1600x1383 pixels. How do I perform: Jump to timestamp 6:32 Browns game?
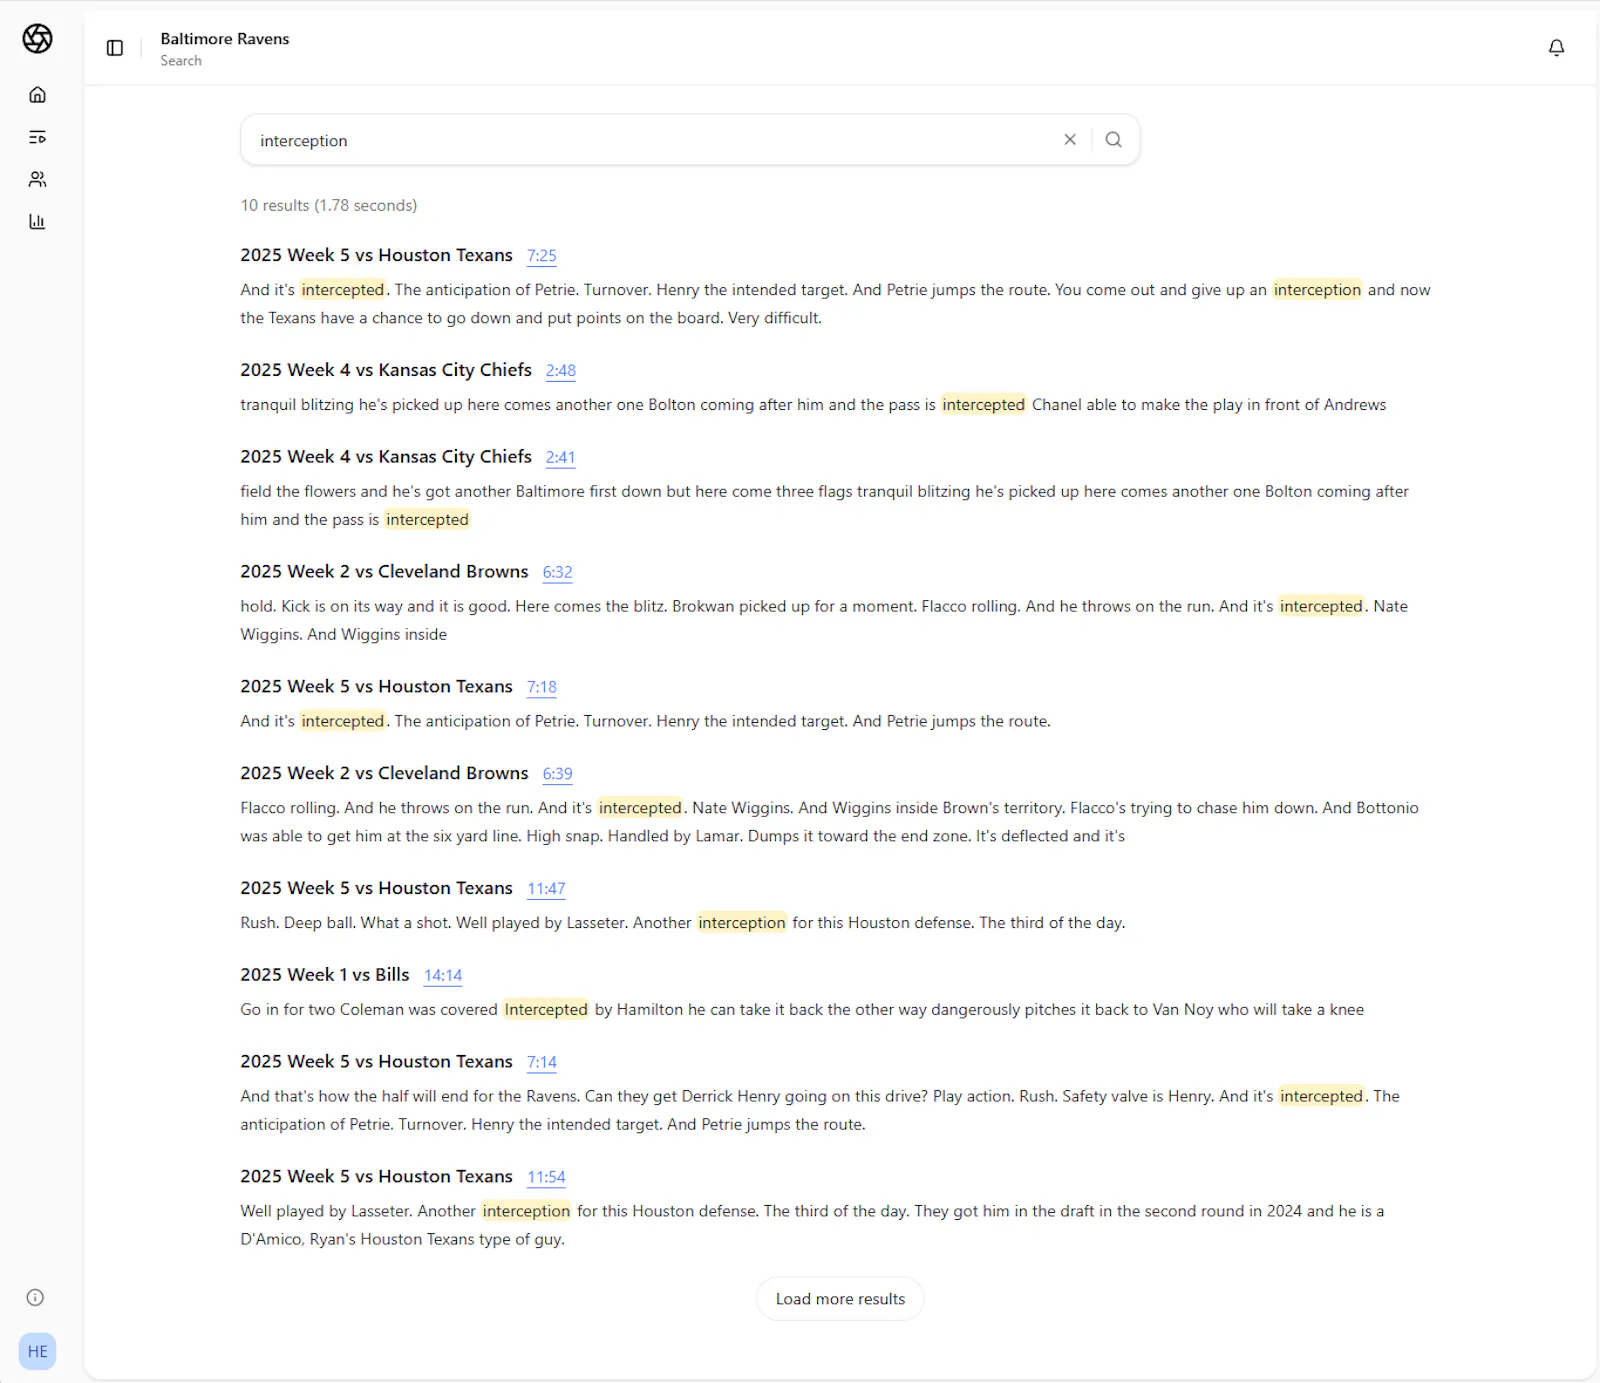[x=557, y=573]
